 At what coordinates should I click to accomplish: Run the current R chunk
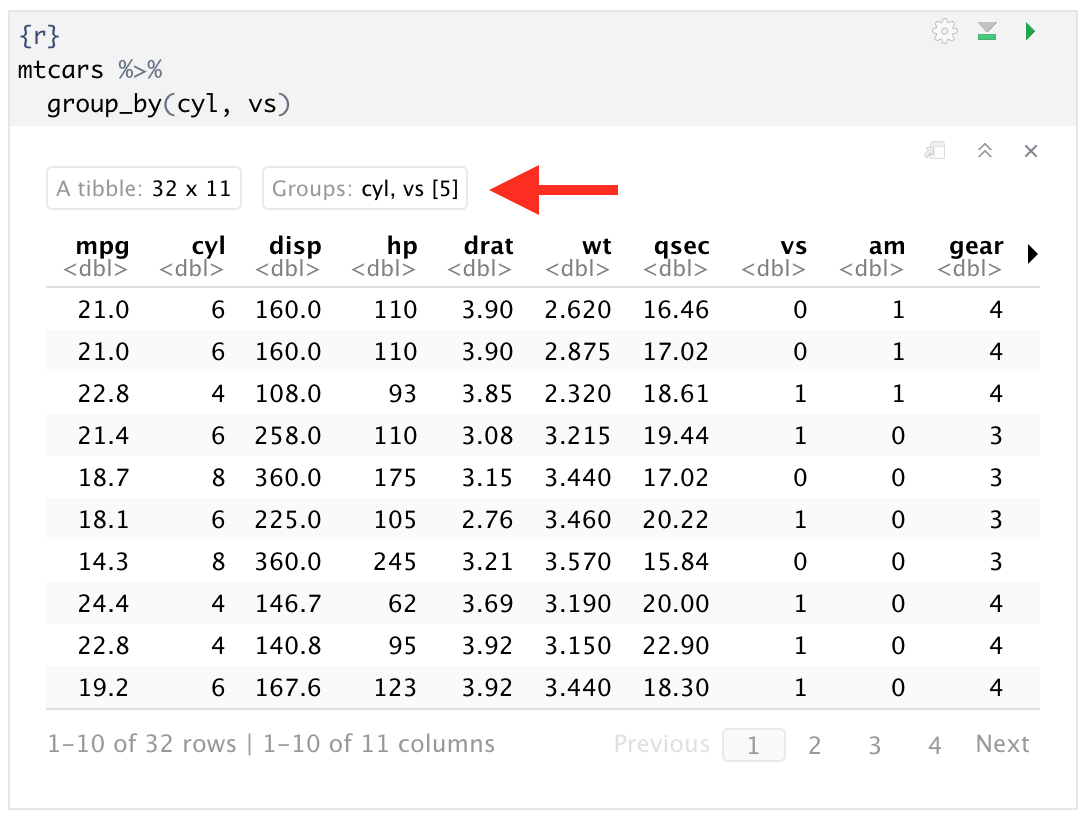click(x=1030, y=31)
